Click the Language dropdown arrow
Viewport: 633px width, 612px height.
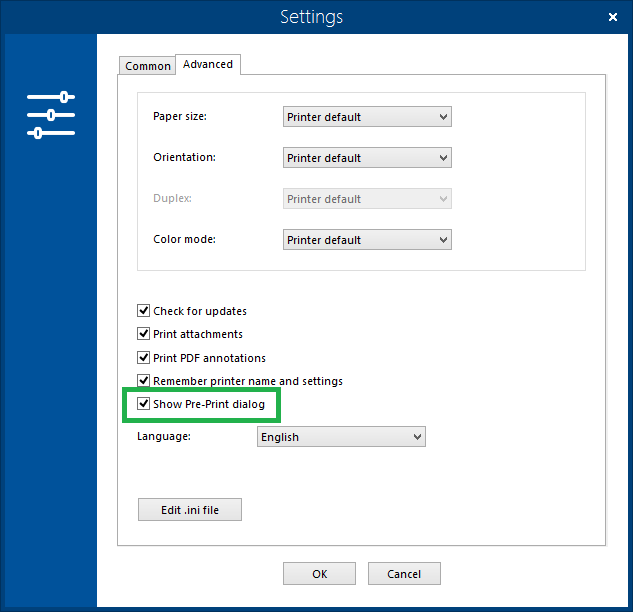coord(417,437)
